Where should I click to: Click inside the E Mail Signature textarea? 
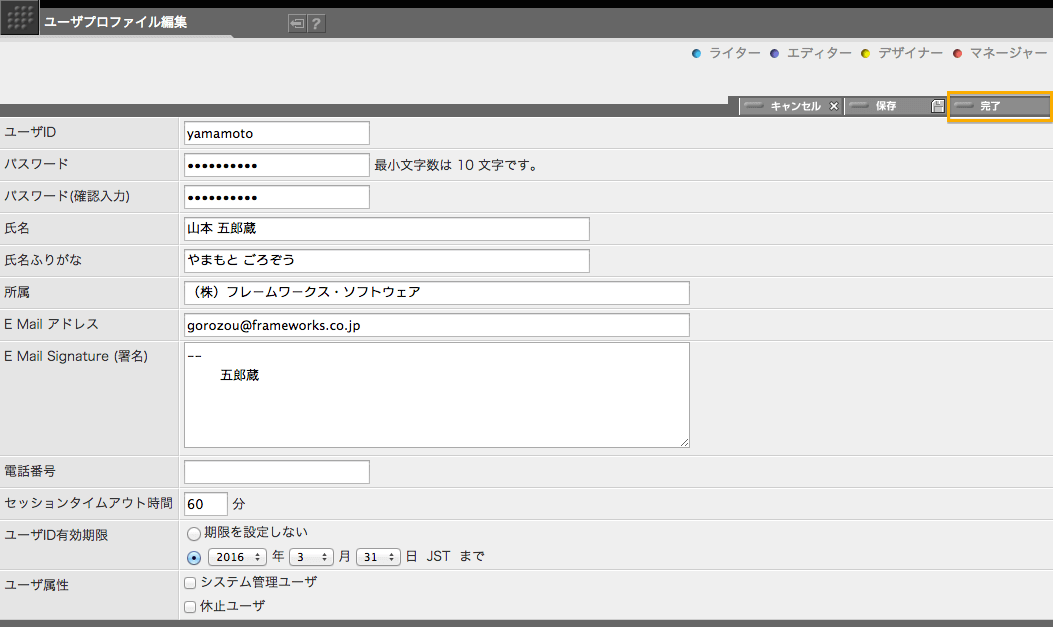pos(437,395)
